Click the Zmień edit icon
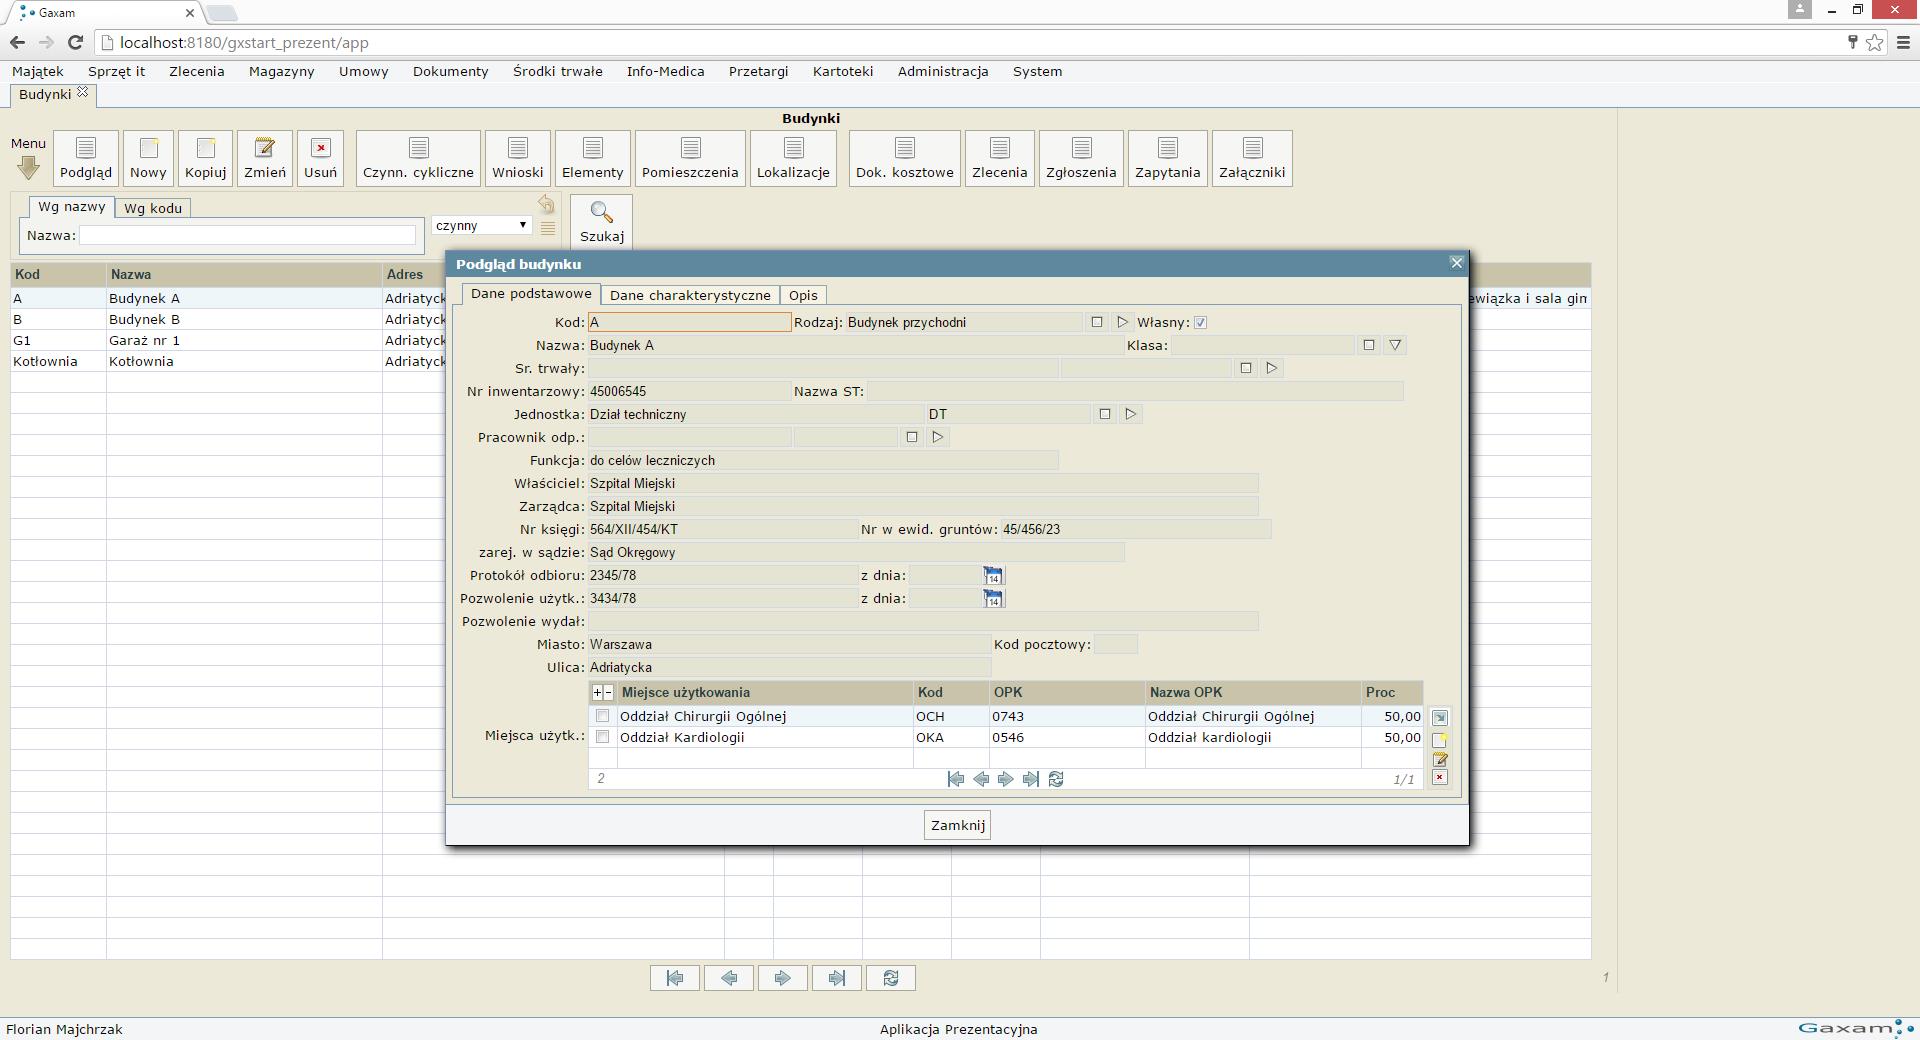 (265, 158)
